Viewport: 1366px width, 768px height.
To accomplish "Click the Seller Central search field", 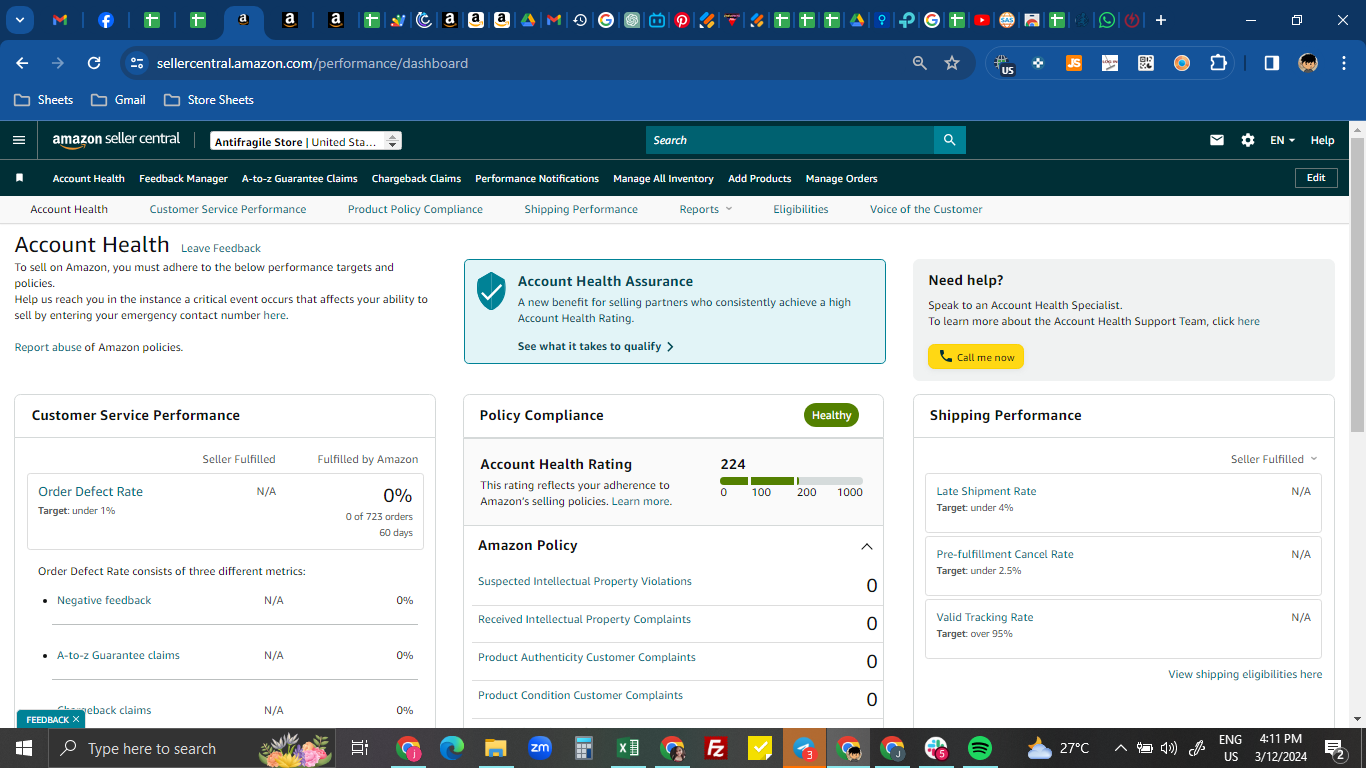I will point(790,140).
